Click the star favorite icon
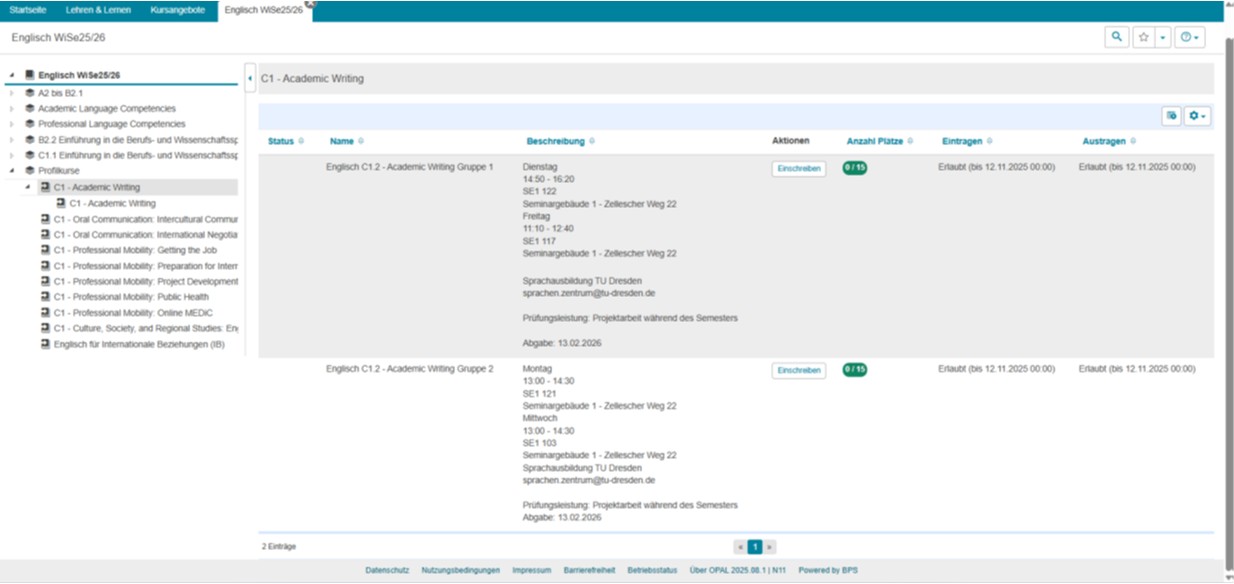The height and width of the screenshot is (584, 1234). coord(1144,37)
